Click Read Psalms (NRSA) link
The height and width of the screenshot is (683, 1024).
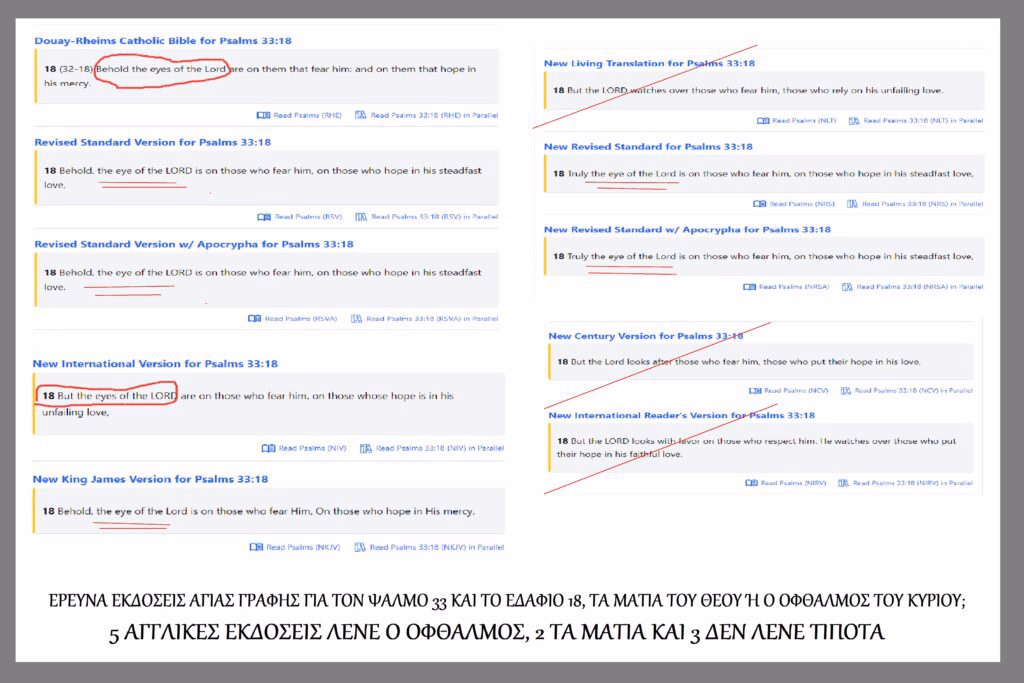[793, 287]
